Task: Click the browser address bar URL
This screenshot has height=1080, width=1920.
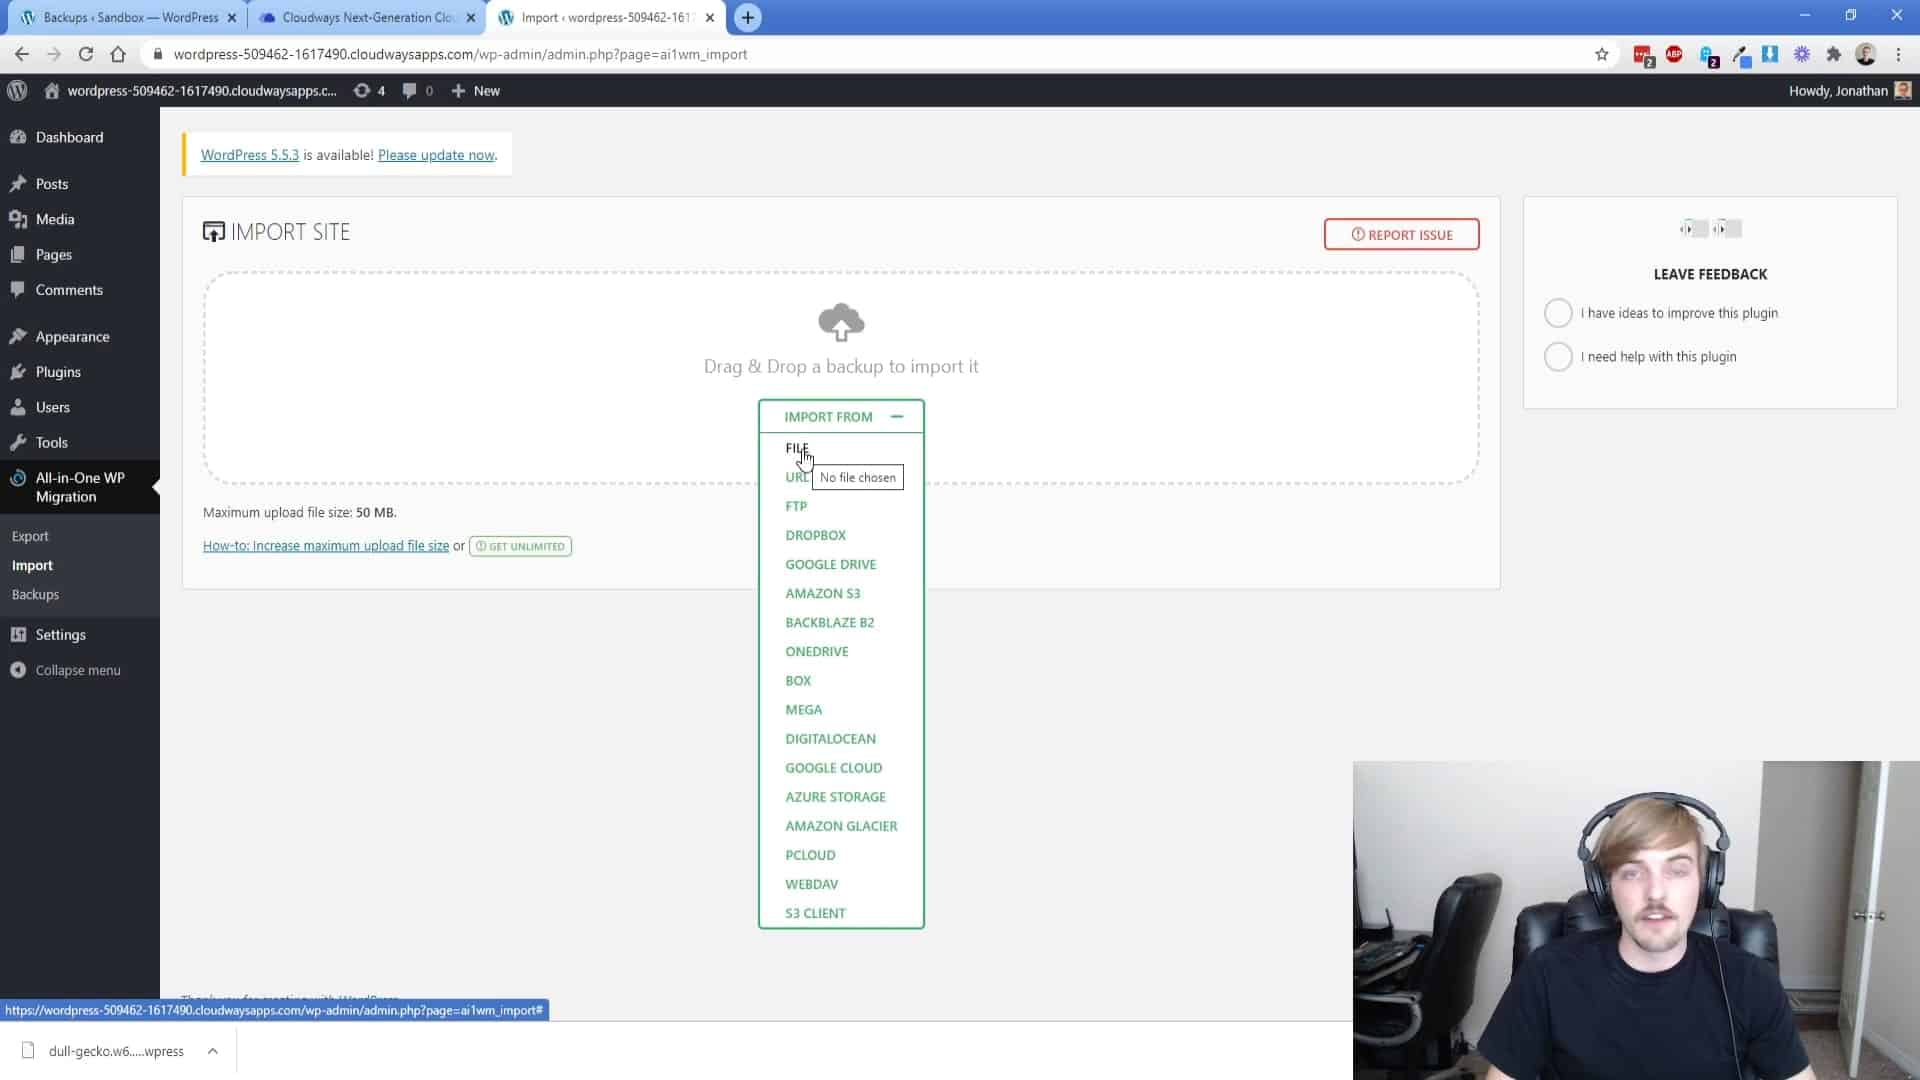Action: [460, 54]
